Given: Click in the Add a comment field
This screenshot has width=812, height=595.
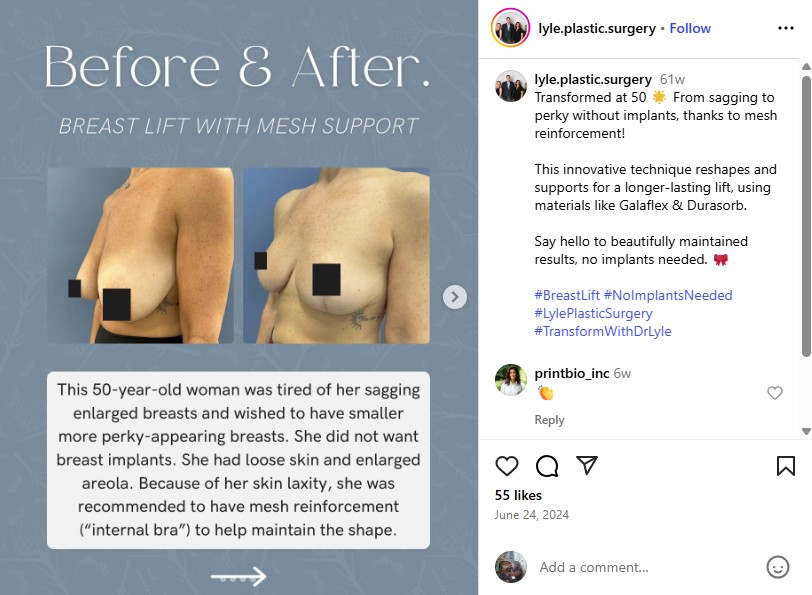Looking at the screenshot, I should [x=647, y=567].
